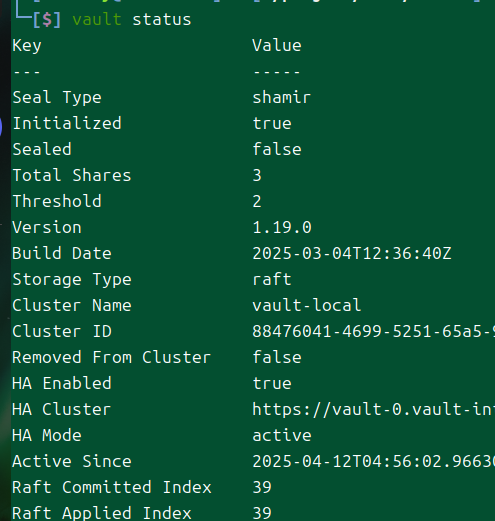Click the Key column header
Image resolution: width=495 pixels, height=521 pixels.
tap(27, 46)
